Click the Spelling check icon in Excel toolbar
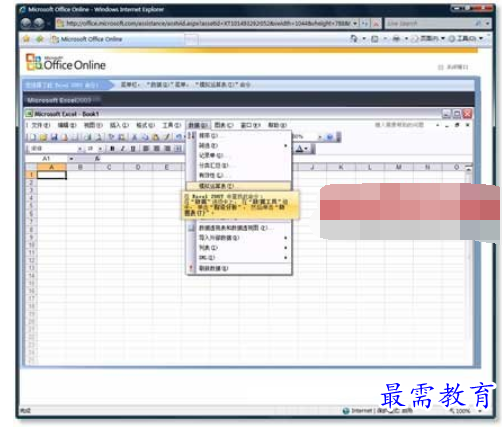This screenshot has width=502, height=427. 112,137
